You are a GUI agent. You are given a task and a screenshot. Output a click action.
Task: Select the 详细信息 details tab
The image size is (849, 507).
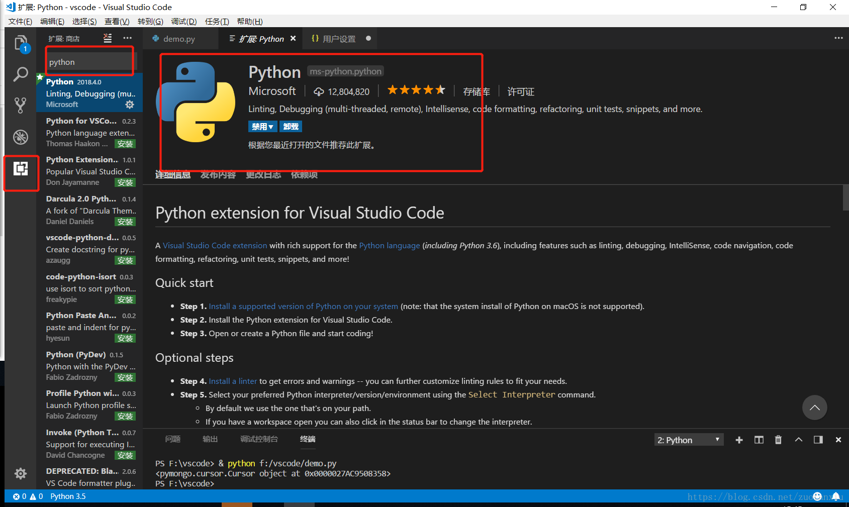click(x=173, y=174)
